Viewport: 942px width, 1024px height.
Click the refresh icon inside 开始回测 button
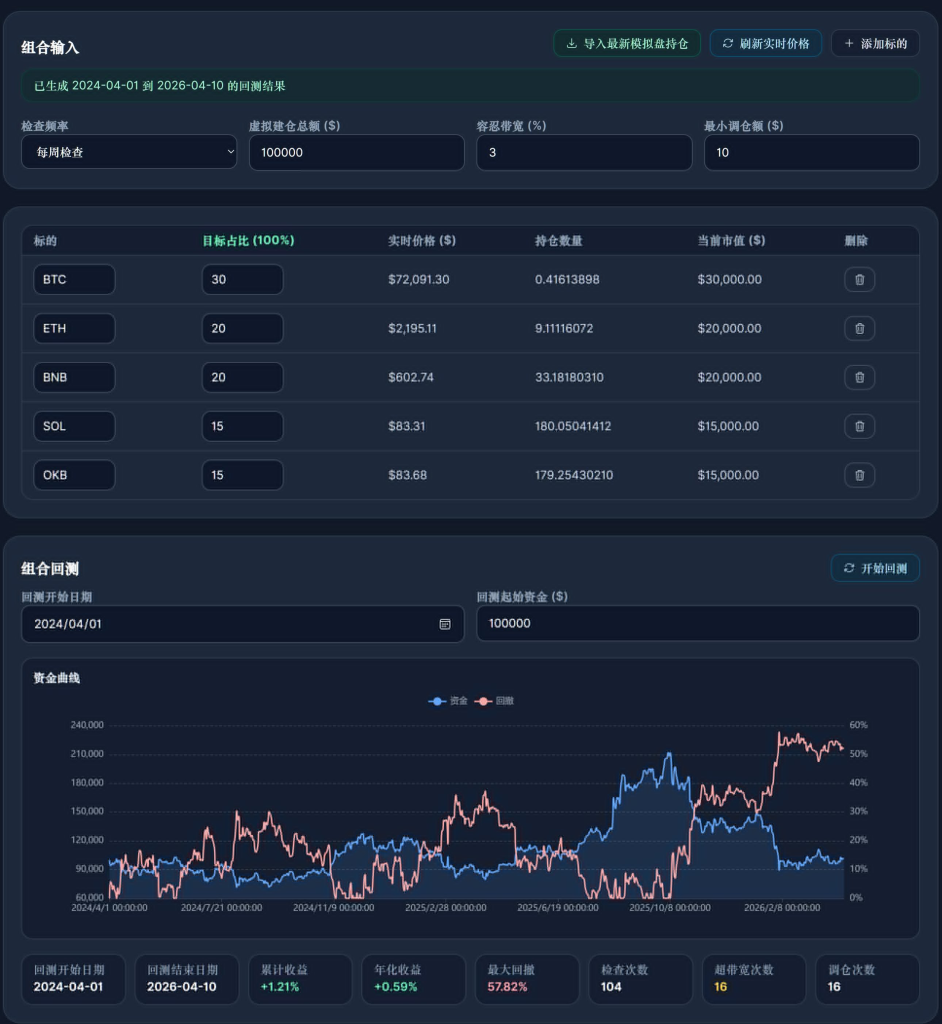[849, 568]
